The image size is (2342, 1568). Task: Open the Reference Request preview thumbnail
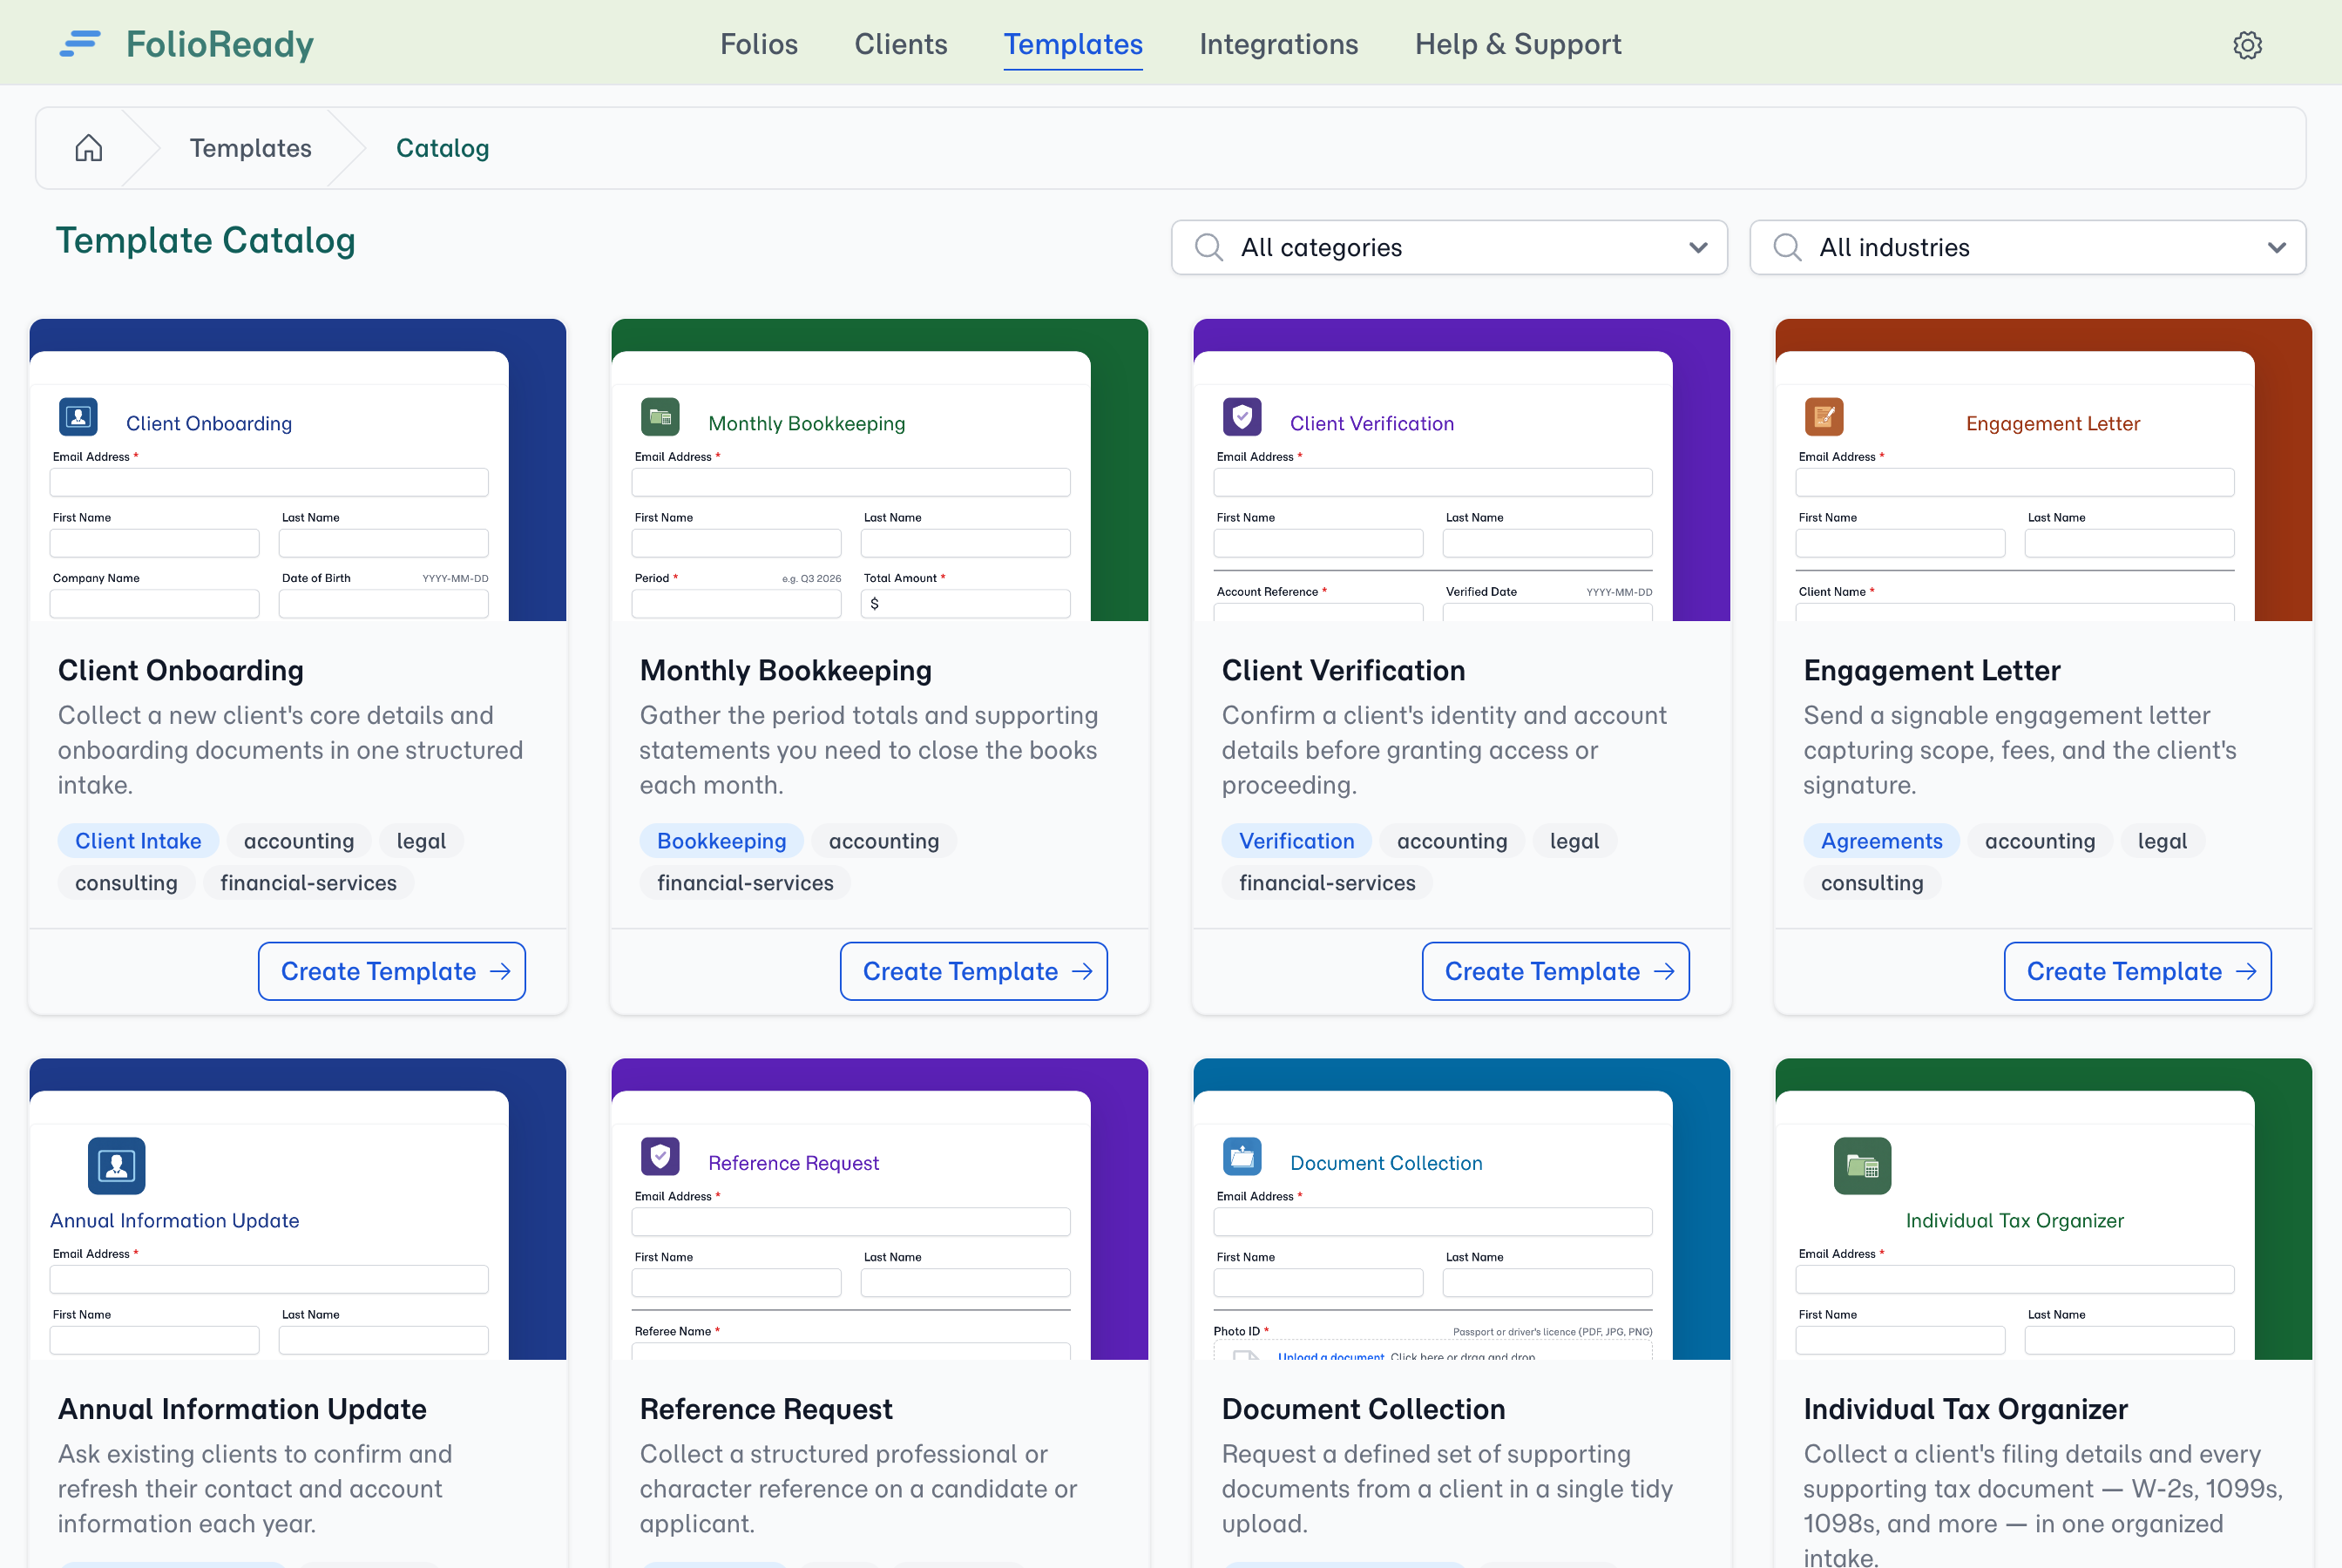coord(880,1209)
